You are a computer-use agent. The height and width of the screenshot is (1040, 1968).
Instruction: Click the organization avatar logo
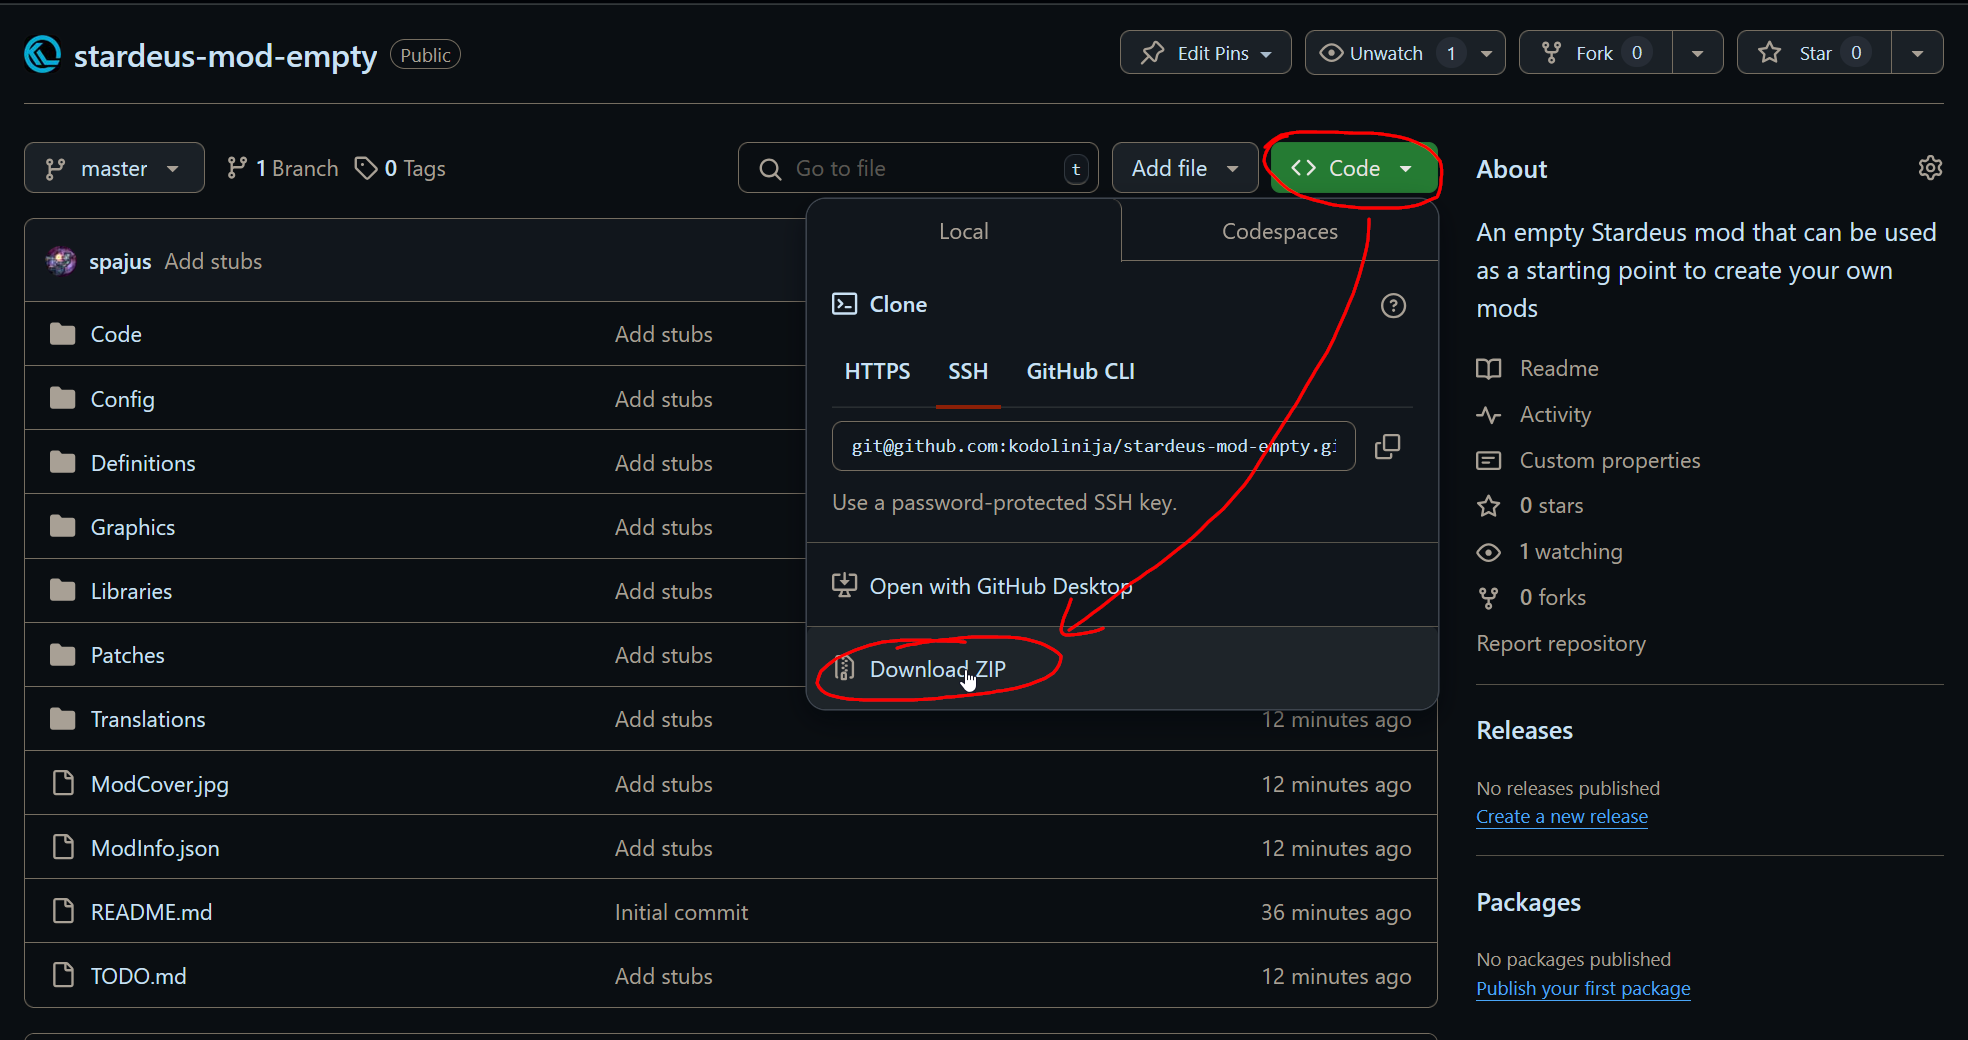pyautogui.click(x=43, y=55)
